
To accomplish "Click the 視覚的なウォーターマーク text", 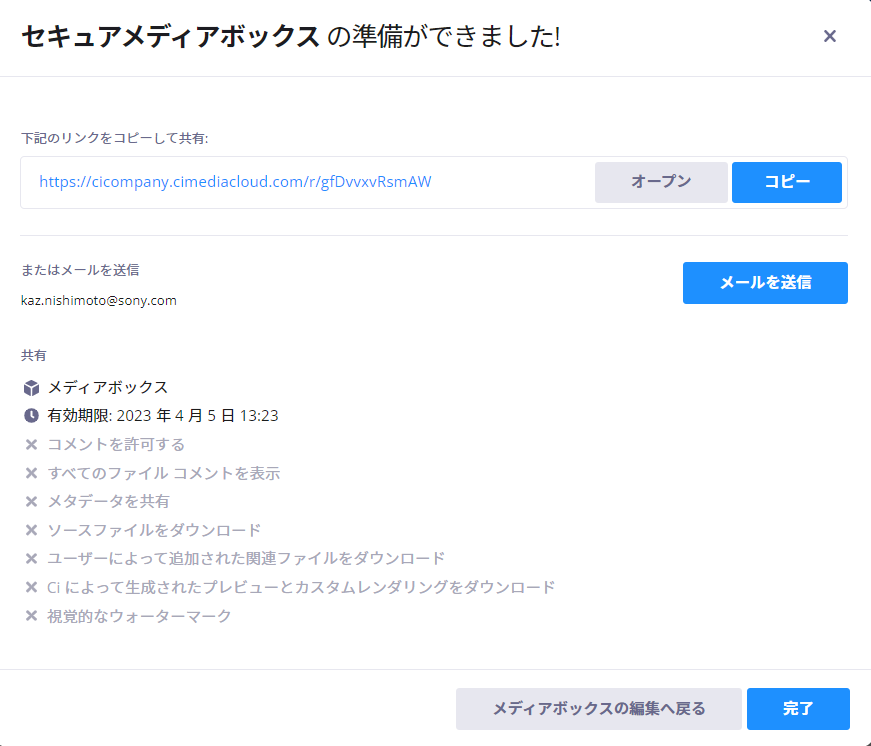I will [x=139, y=615].
